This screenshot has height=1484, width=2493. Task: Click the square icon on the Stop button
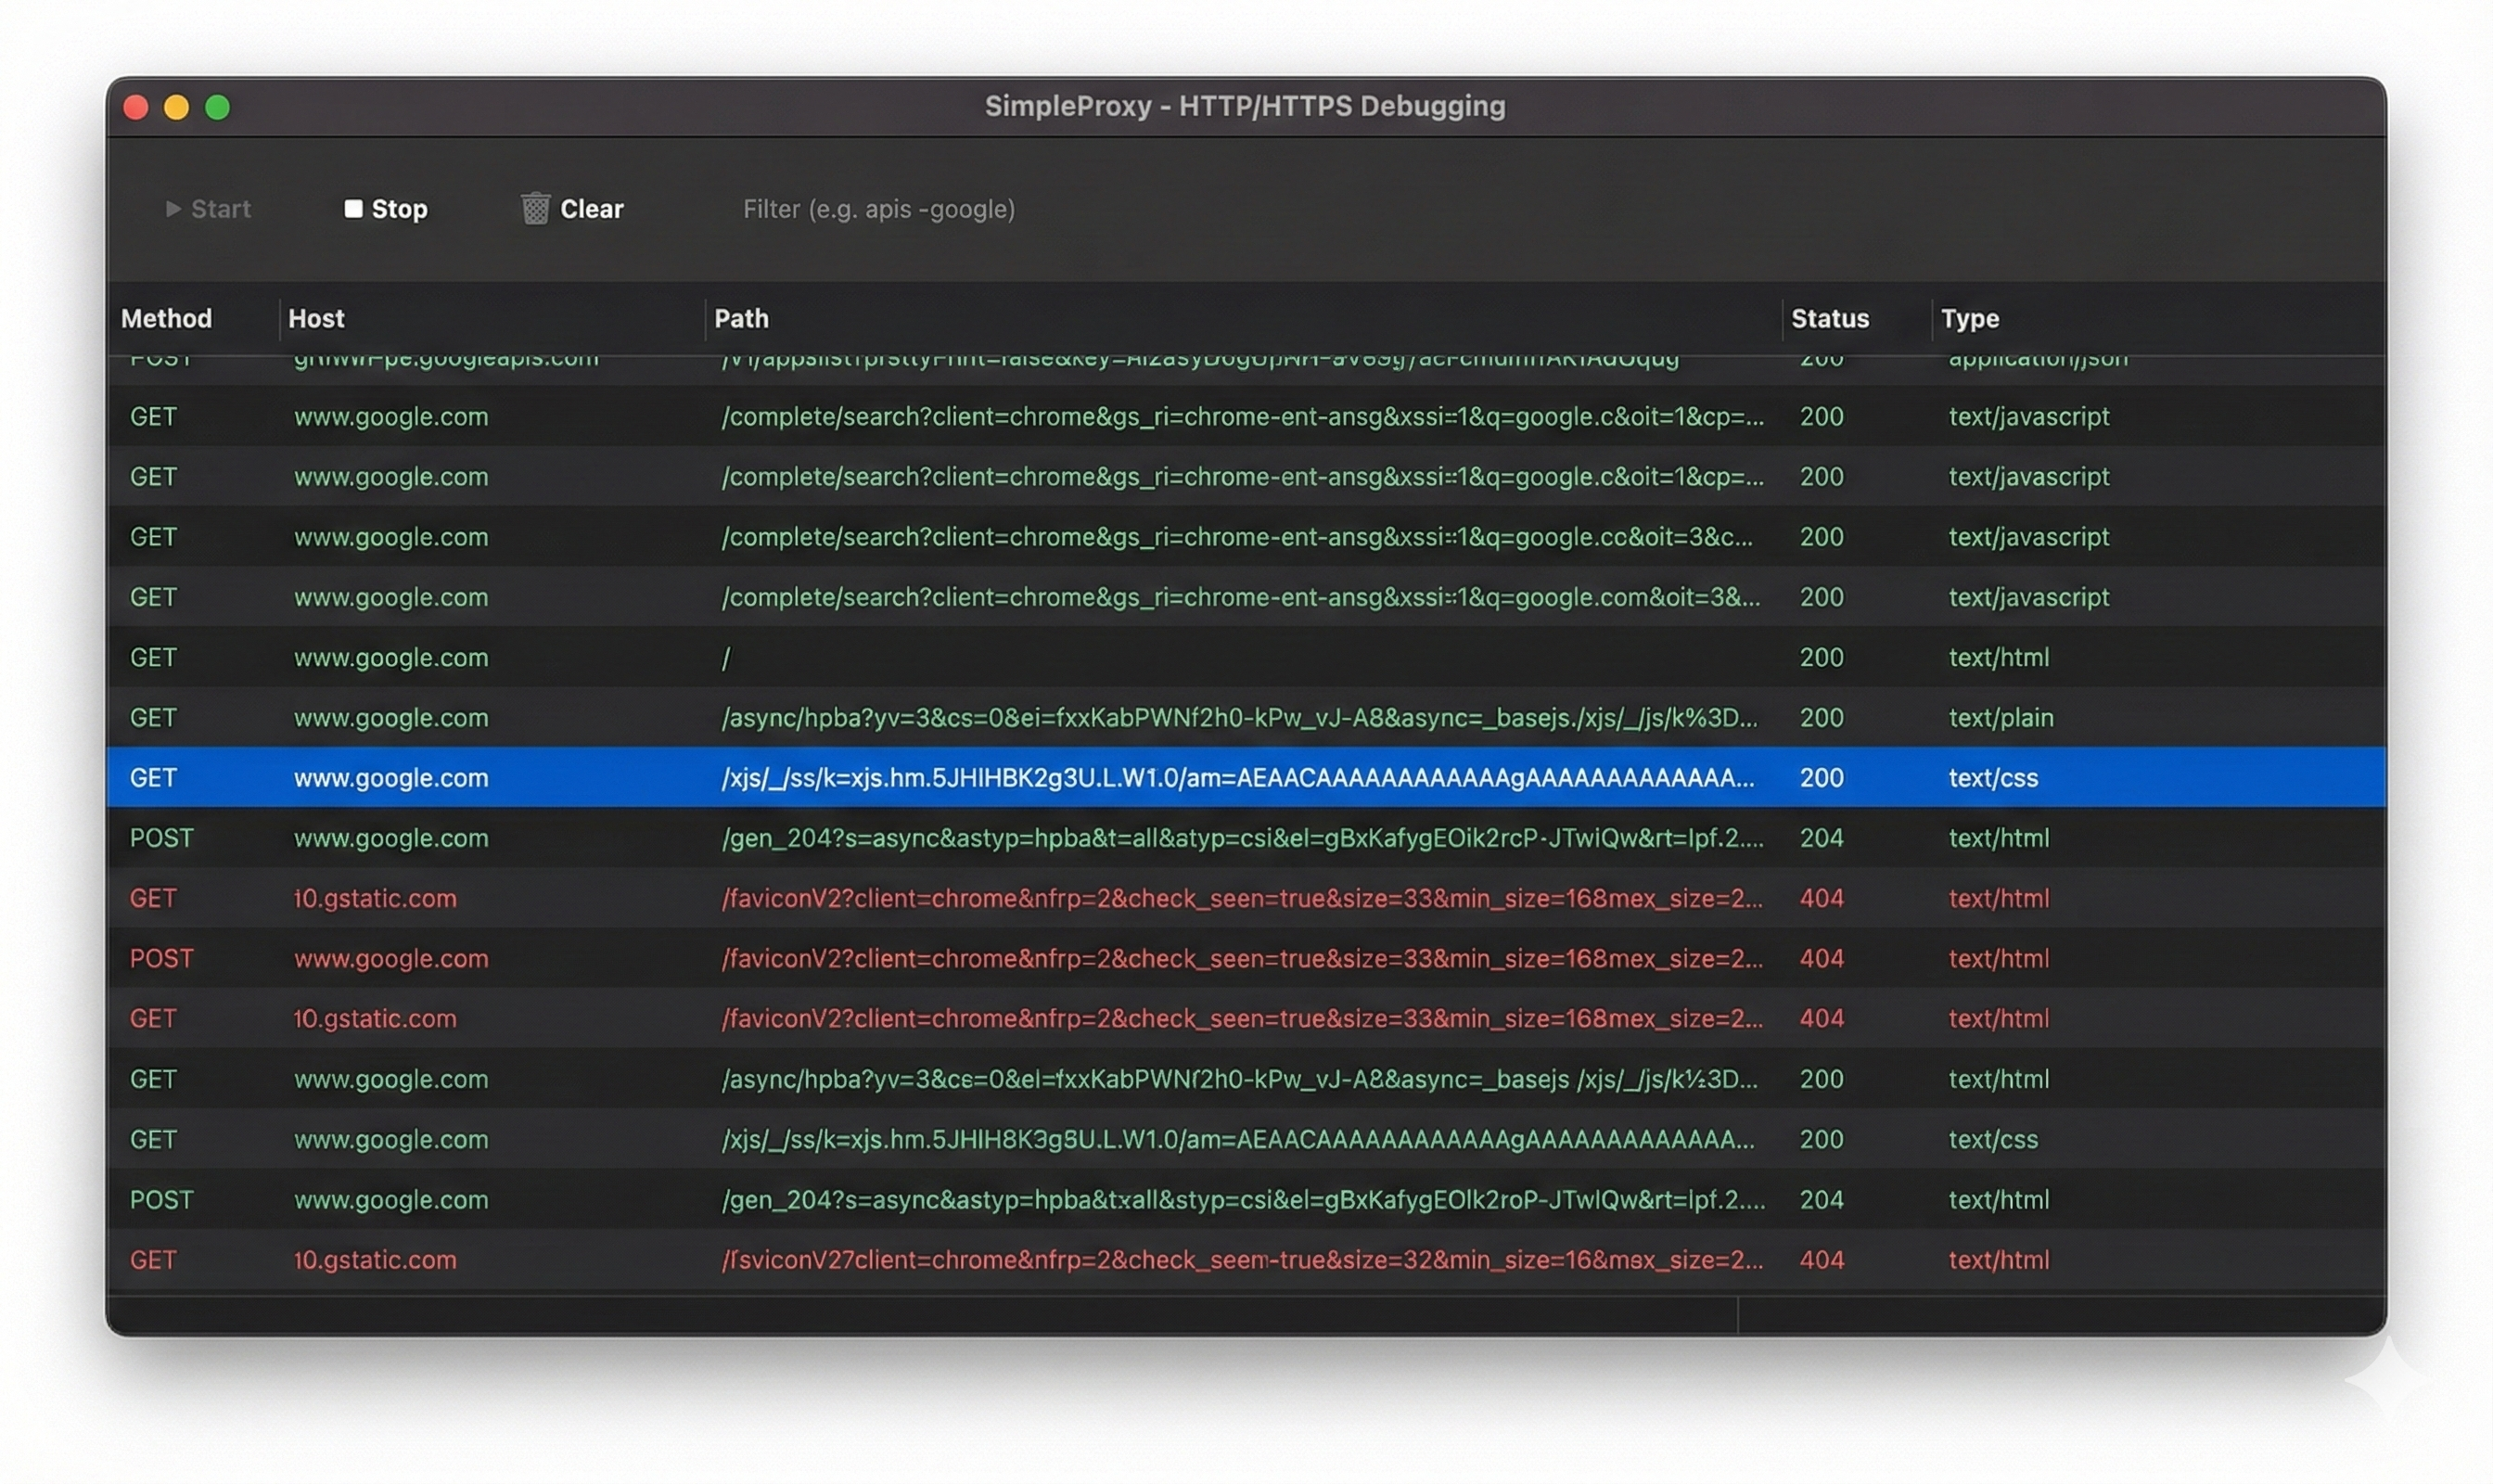tap(354, 208)
